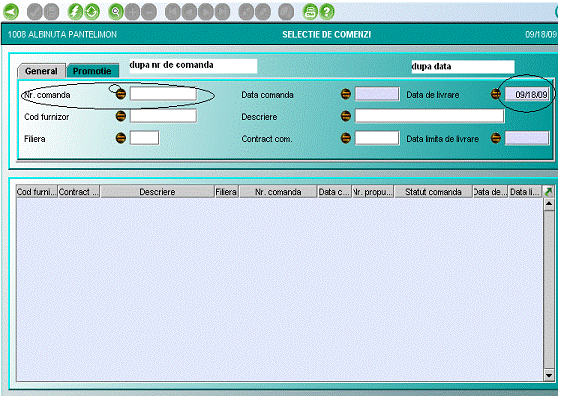The height and width of the screenshot is (396, 561).
Task: Open help with the question mark icon
Action: coord(327,12)
